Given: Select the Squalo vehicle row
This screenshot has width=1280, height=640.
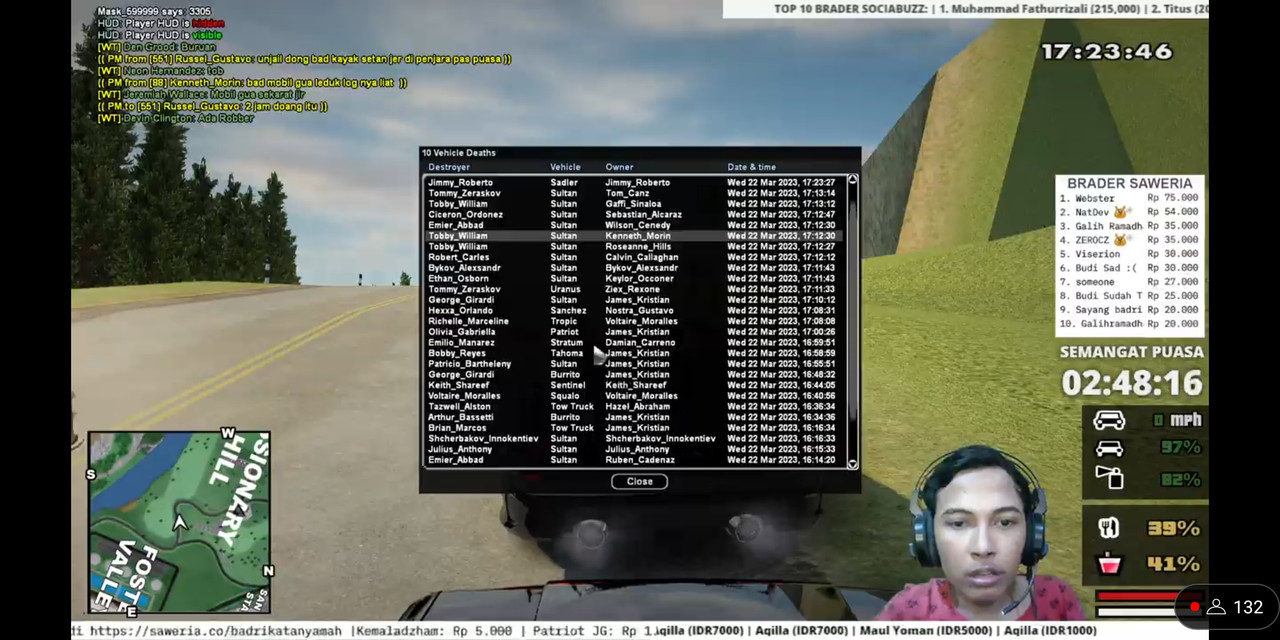Looking at the screenshot, I should click(x=635, y=396).
